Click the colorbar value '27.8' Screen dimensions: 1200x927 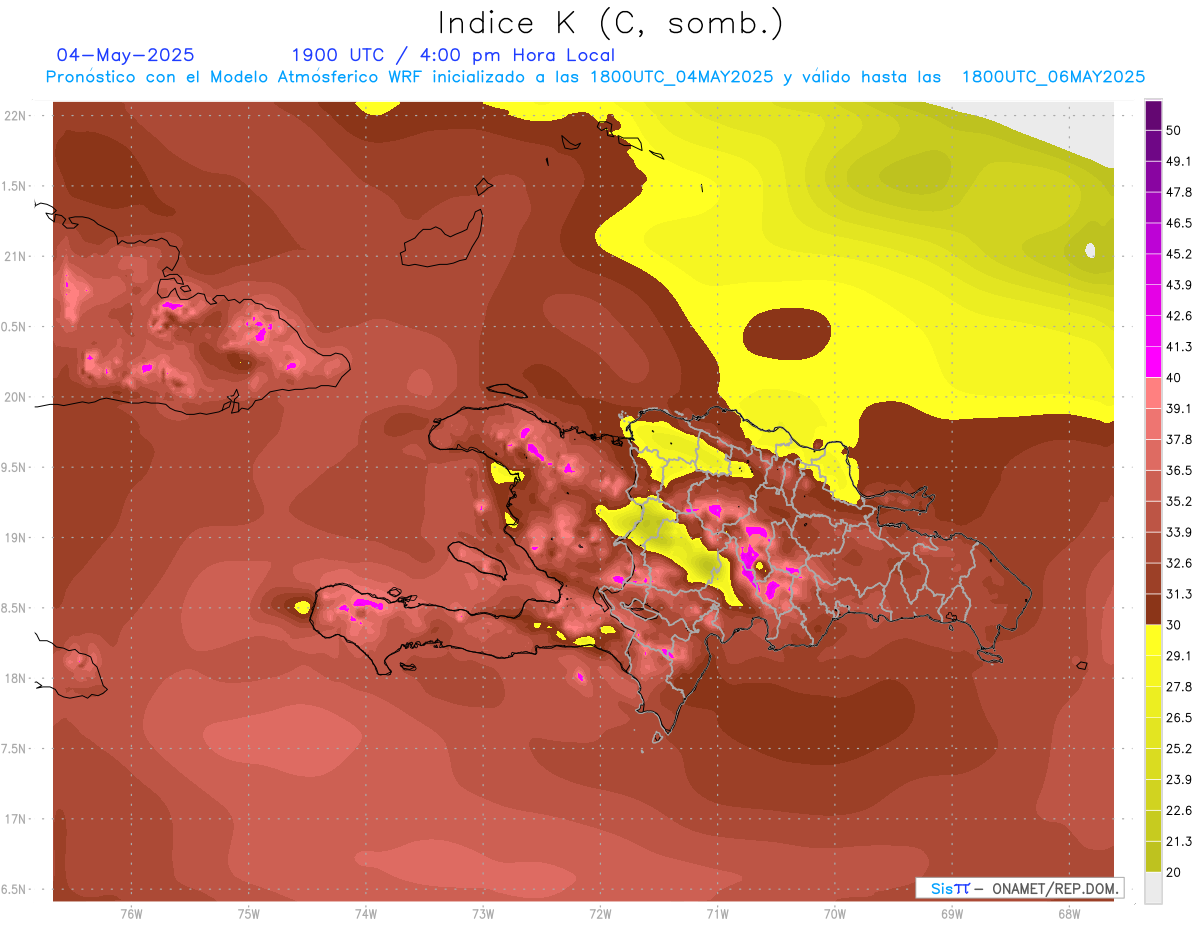1179,687
